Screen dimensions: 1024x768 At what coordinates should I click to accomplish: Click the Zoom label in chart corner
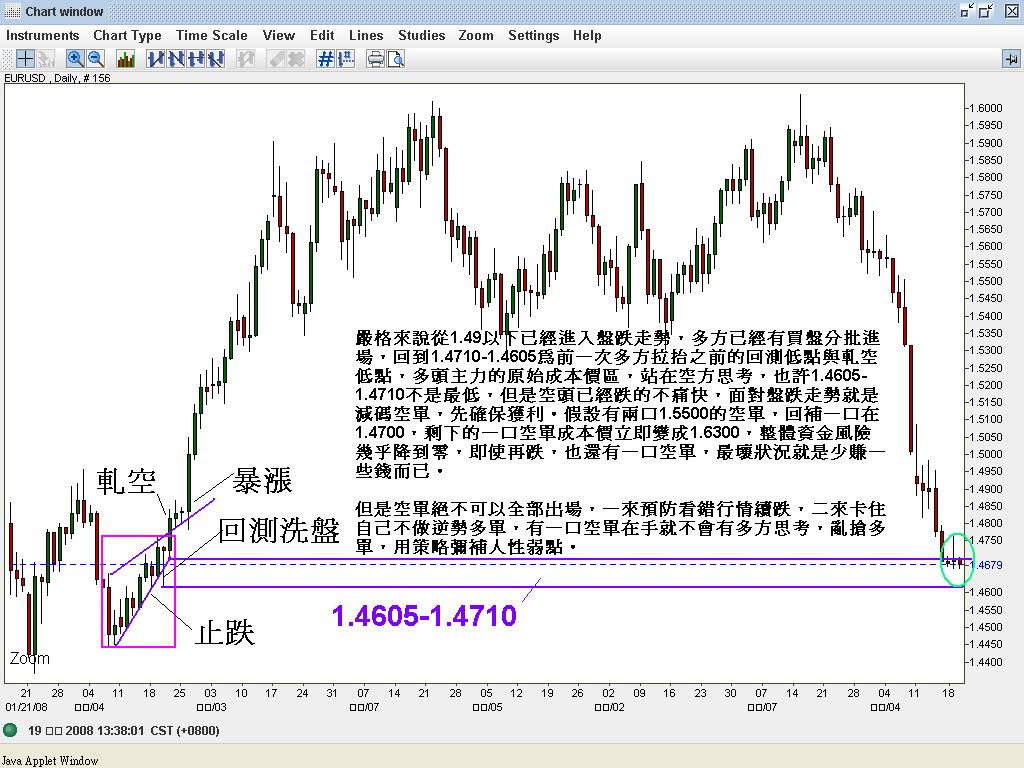[29, 658]
